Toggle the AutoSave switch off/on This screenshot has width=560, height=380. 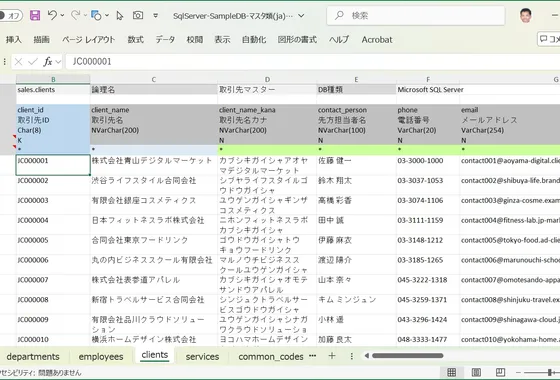point(11,16)
